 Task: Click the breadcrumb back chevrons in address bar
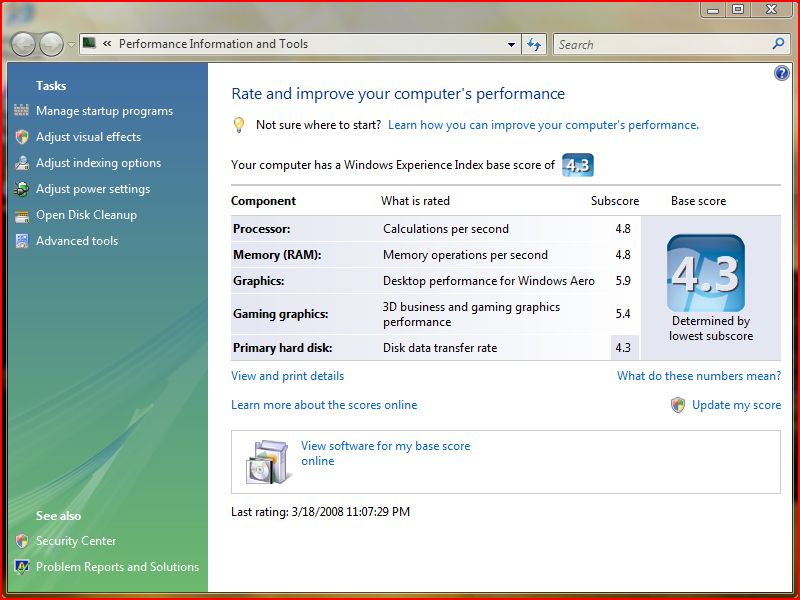107,44
